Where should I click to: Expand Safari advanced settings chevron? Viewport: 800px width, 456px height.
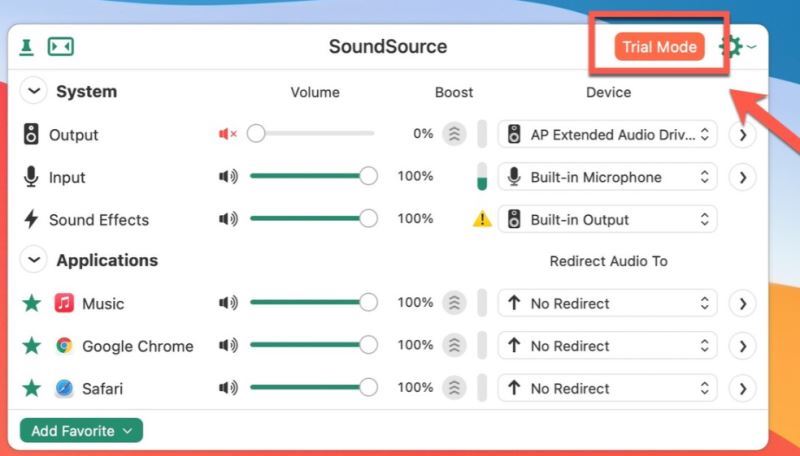pos(742,389)
